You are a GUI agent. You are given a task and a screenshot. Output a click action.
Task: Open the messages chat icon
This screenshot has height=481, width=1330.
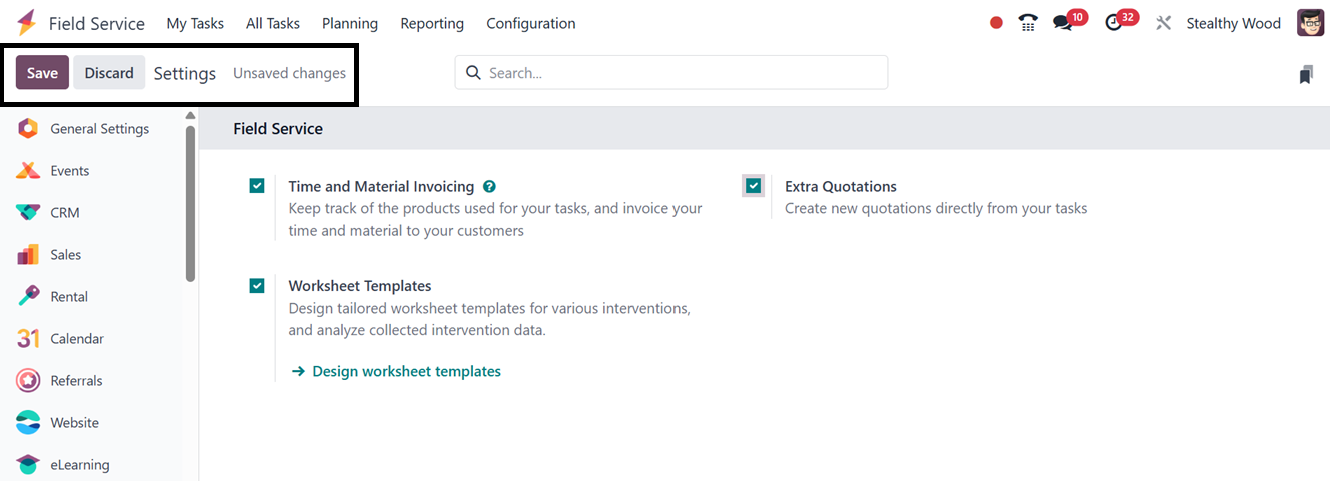(1062, 23)
